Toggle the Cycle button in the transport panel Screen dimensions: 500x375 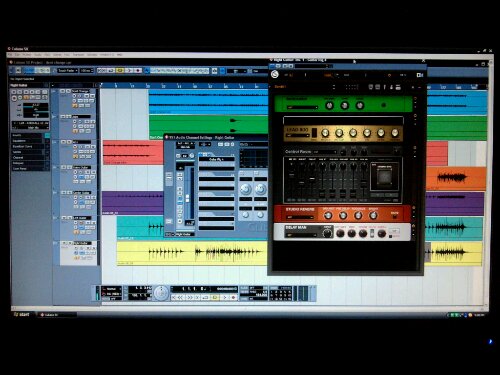[205, 297]
